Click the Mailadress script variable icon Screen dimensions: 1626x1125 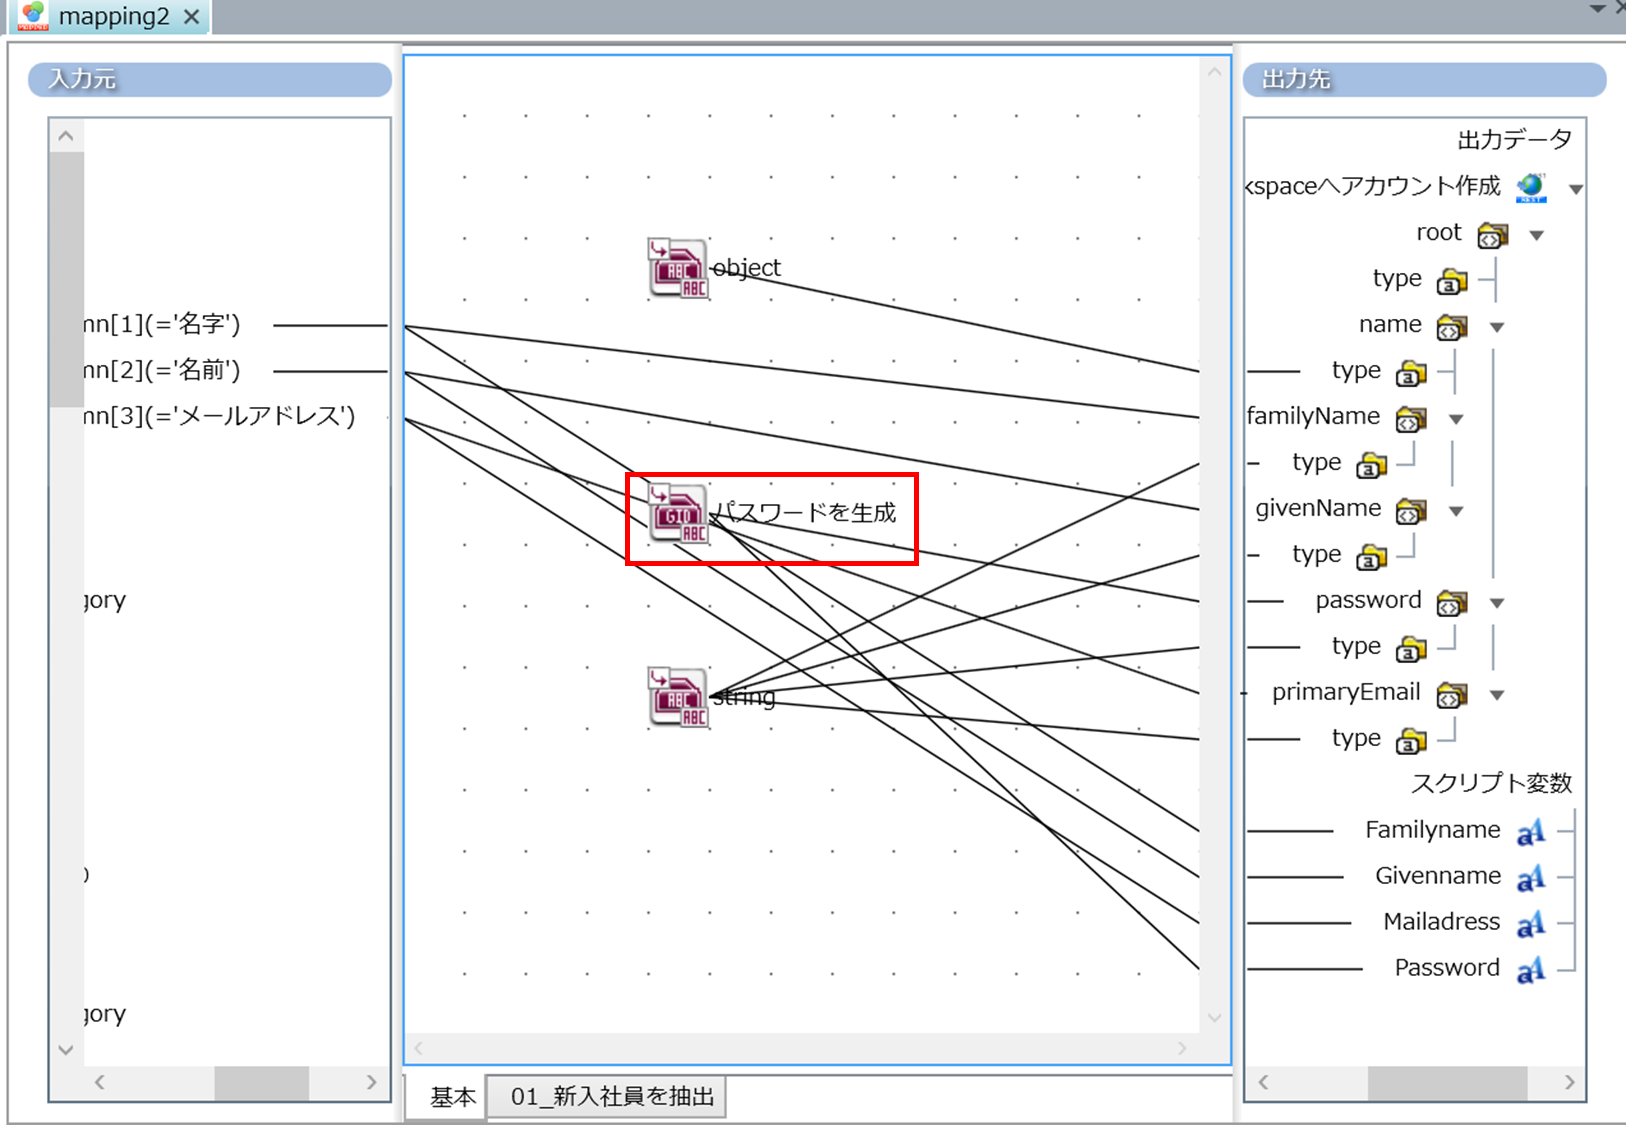coord(1531,924)
